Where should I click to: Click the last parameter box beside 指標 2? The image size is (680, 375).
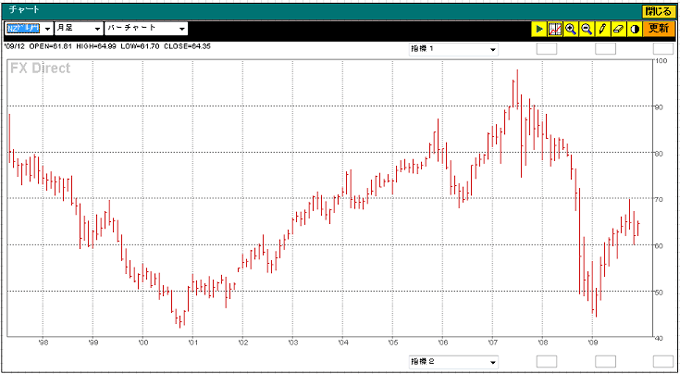point(664,362)
